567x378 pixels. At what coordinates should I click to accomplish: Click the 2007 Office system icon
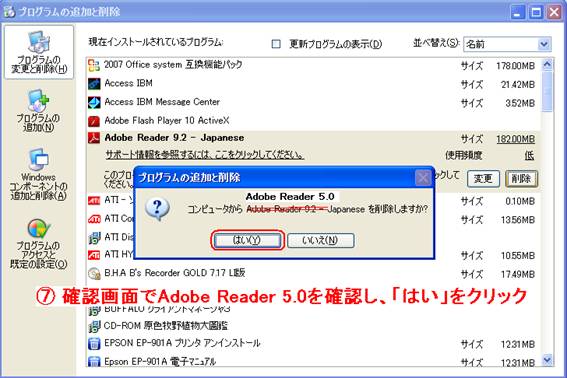click(94, 65)
